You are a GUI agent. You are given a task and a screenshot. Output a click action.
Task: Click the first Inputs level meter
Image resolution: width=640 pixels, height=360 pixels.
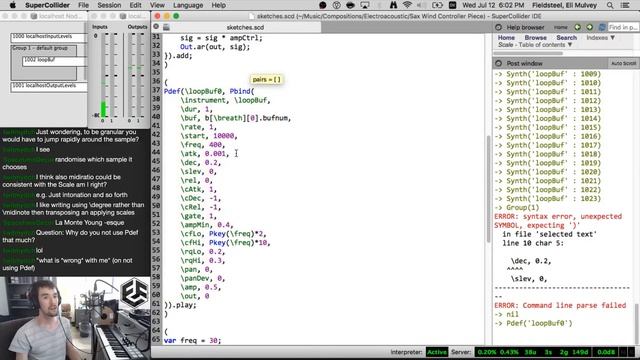104,76
